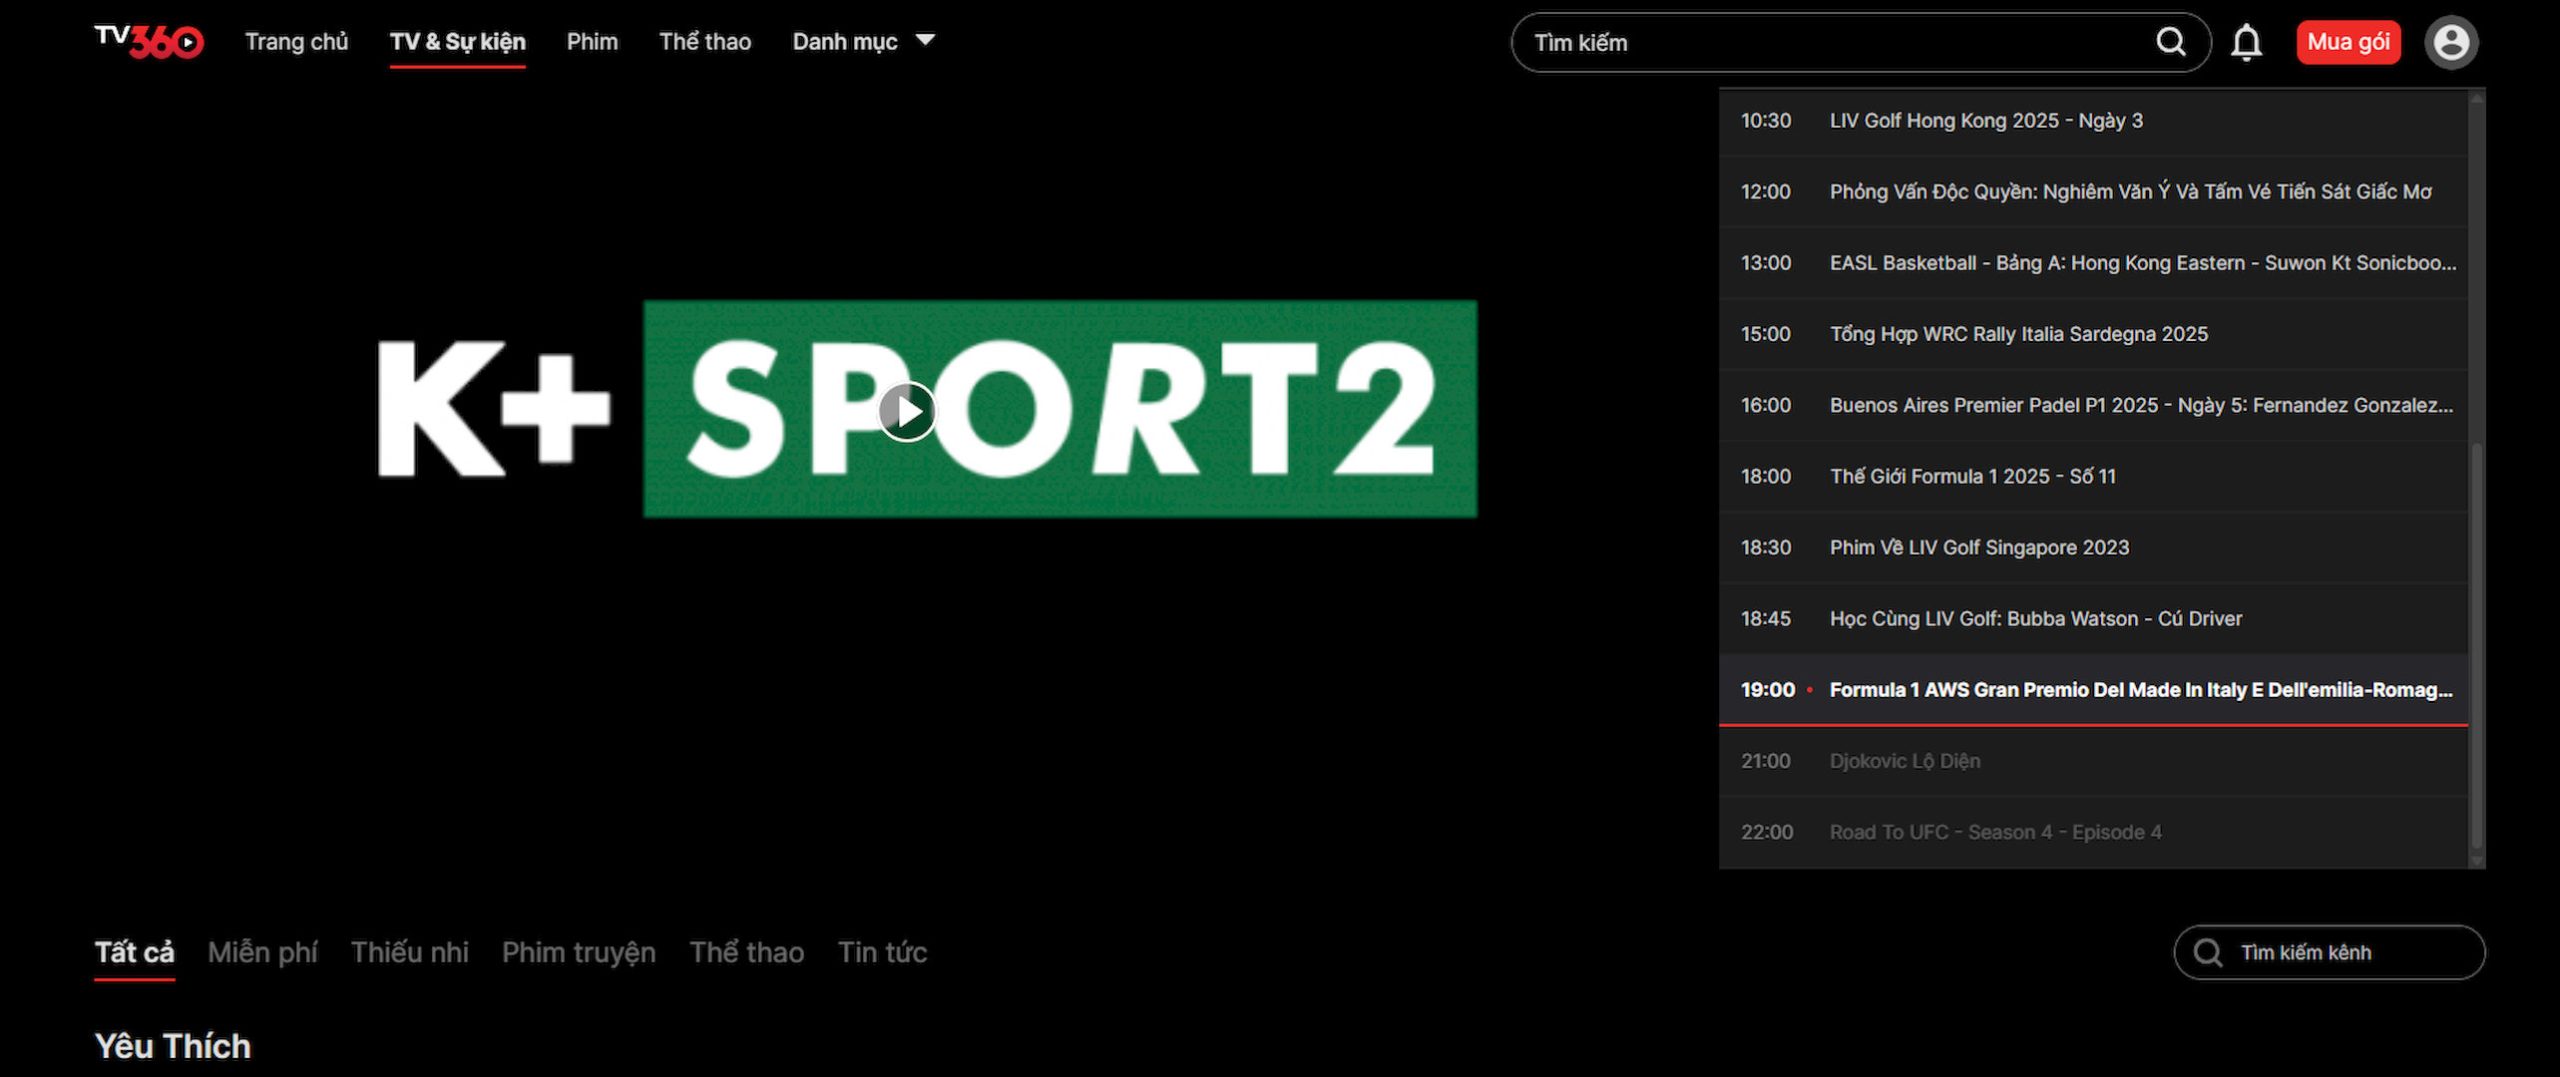Open the notifications bell
This screenshot has height=1077, width=2560.
tap(2246, 42)
